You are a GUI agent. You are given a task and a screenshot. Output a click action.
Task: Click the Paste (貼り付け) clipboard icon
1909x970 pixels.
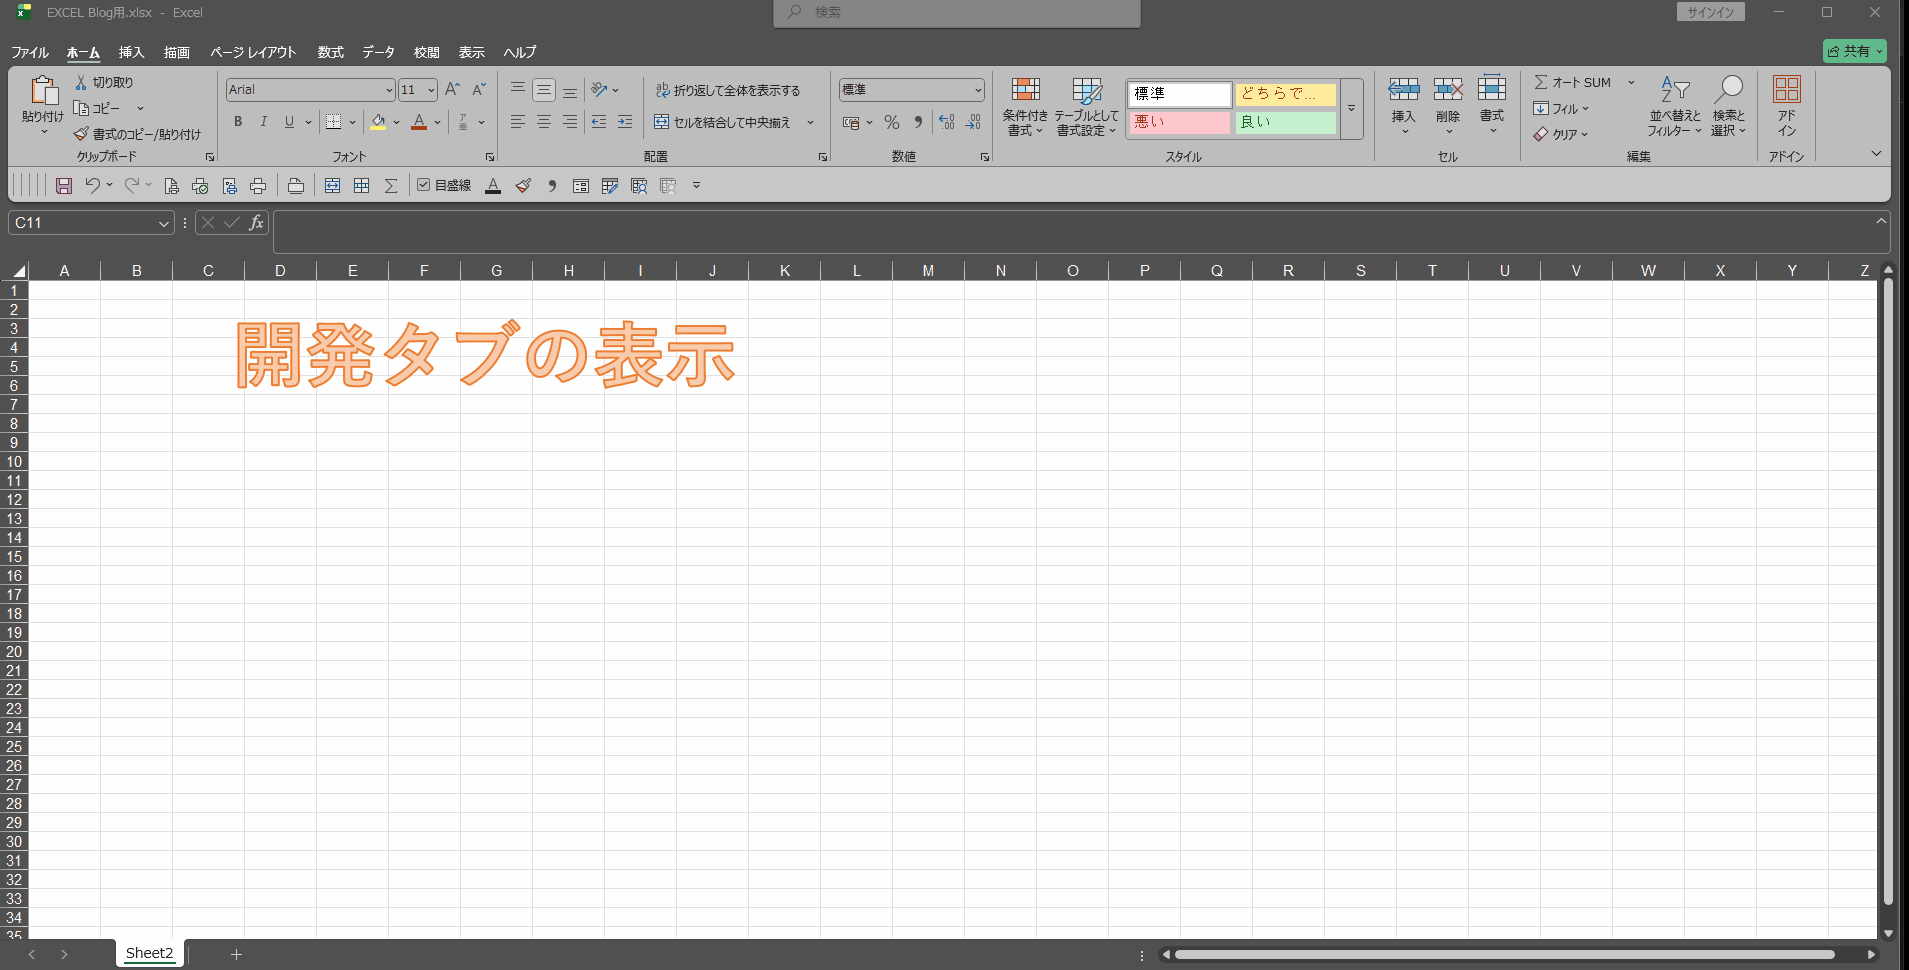[42, 92]
